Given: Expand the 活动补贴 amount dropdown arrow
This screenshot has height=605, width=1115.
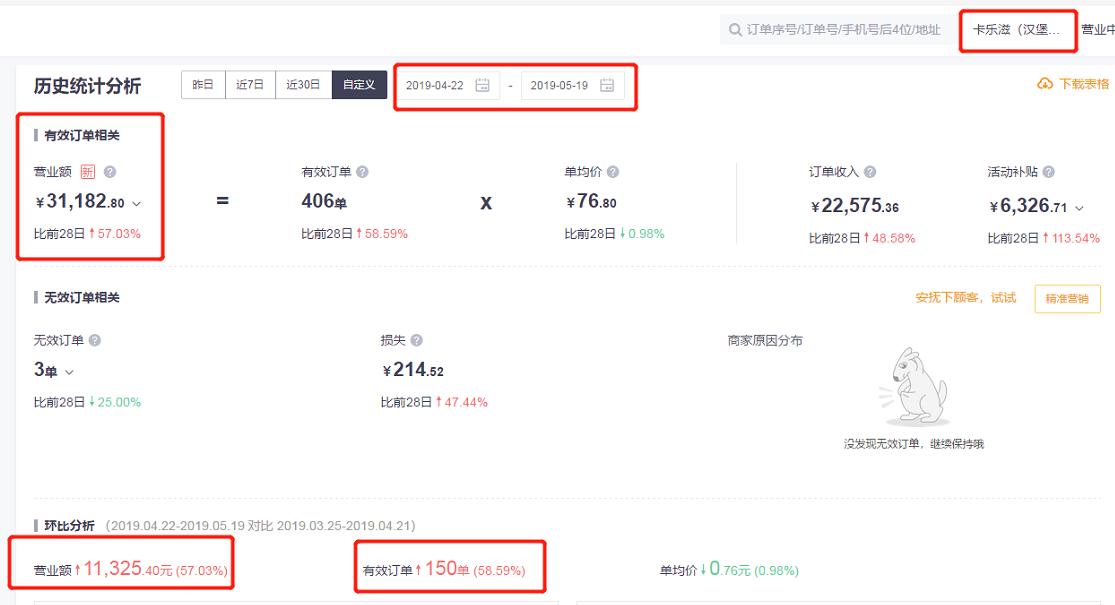Looking at the screenshot, I should point(1080,209).
